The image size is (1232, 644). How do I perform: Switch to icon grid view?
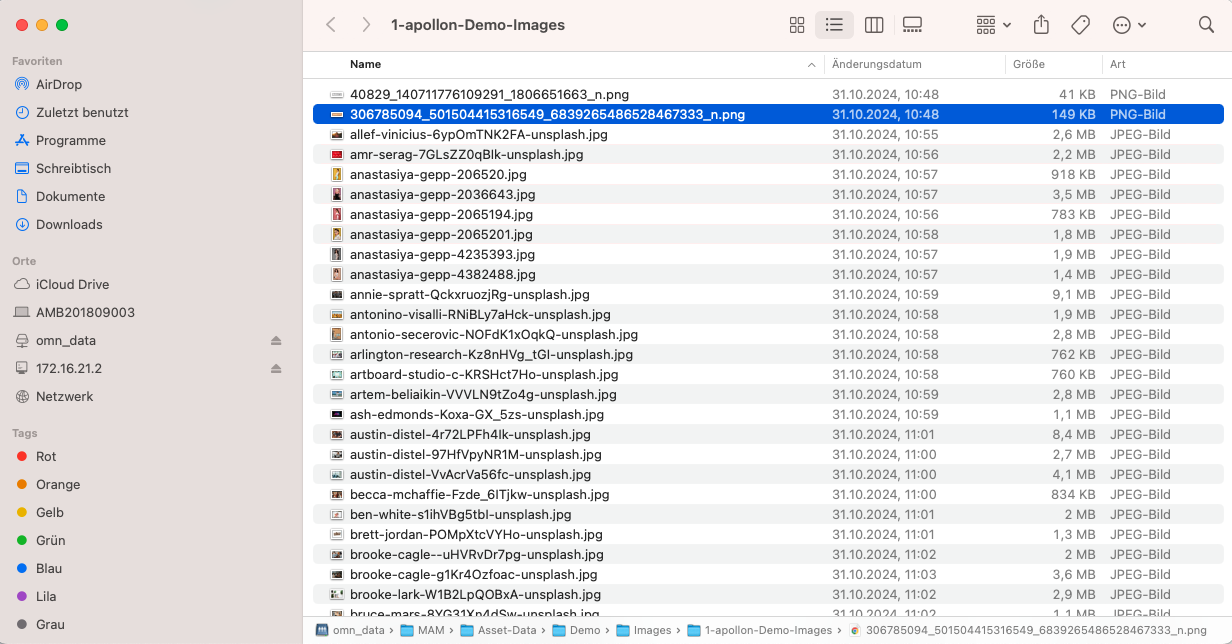pyautogui.click(x=797, y=25)
